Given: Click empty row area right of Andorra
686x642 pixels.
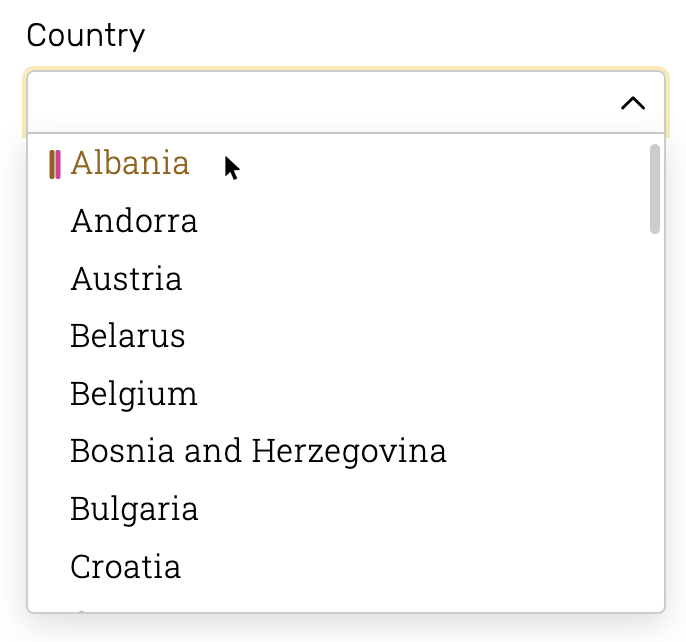Looking at the screenshot, I should click(420, 221).
